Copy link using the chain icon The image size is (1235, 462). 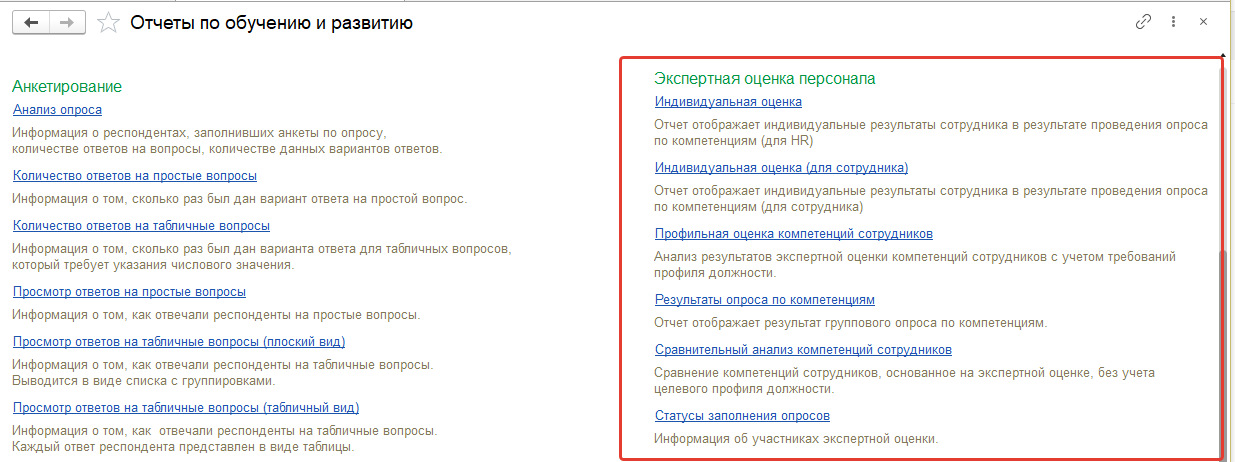coord(1144,22)
